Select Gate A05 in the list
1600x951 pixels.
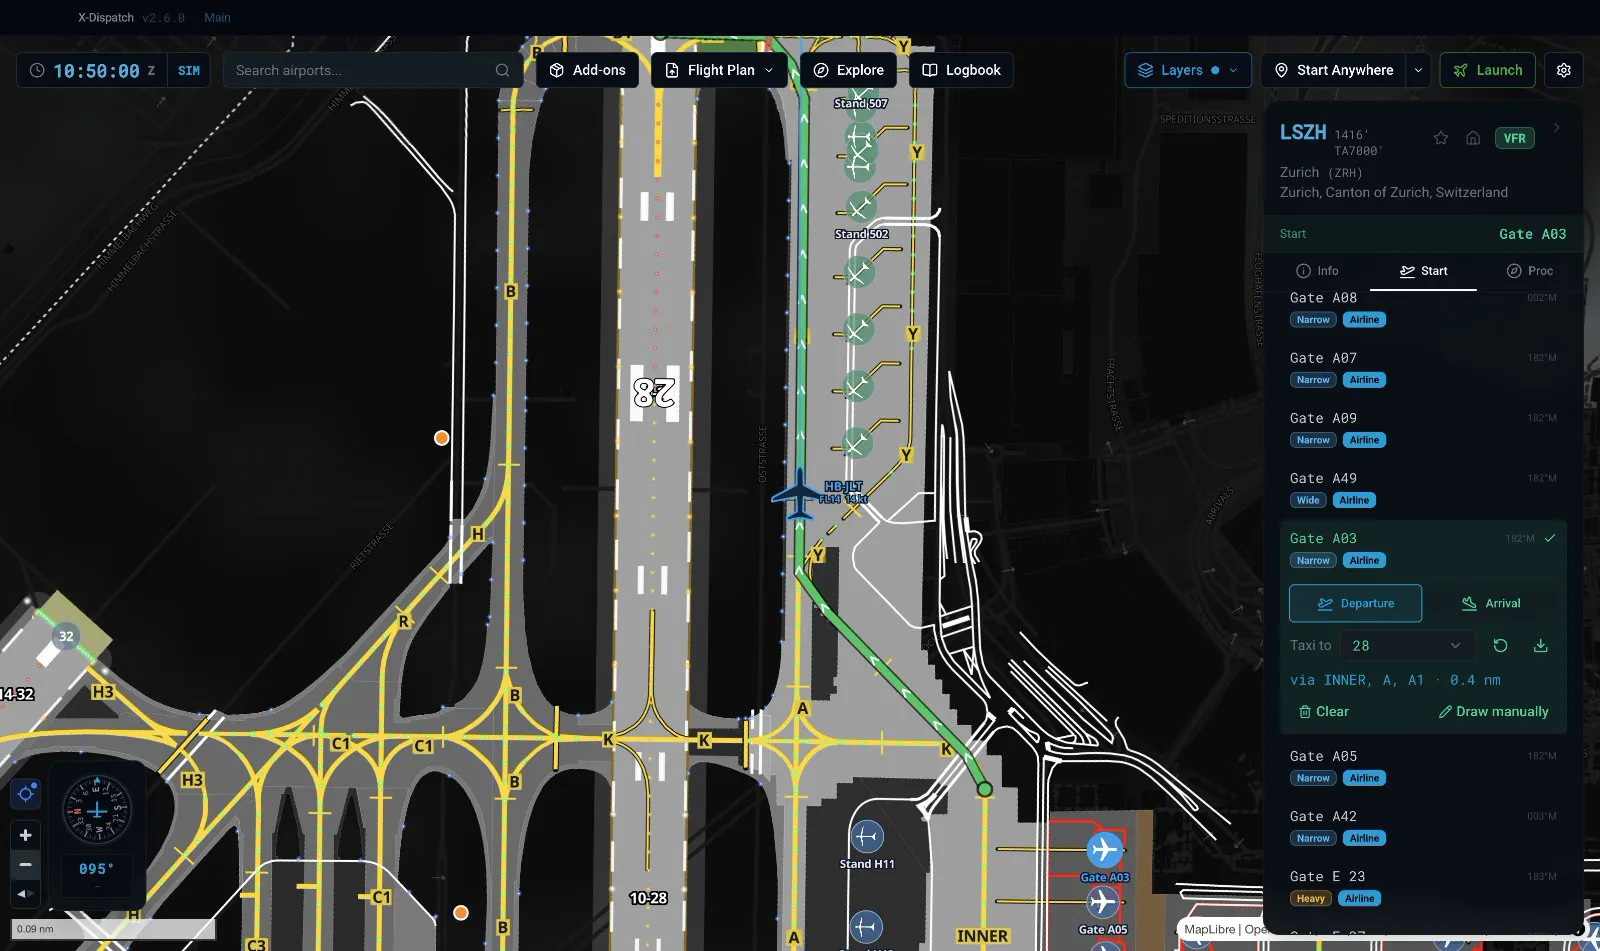pos(1422,766)
